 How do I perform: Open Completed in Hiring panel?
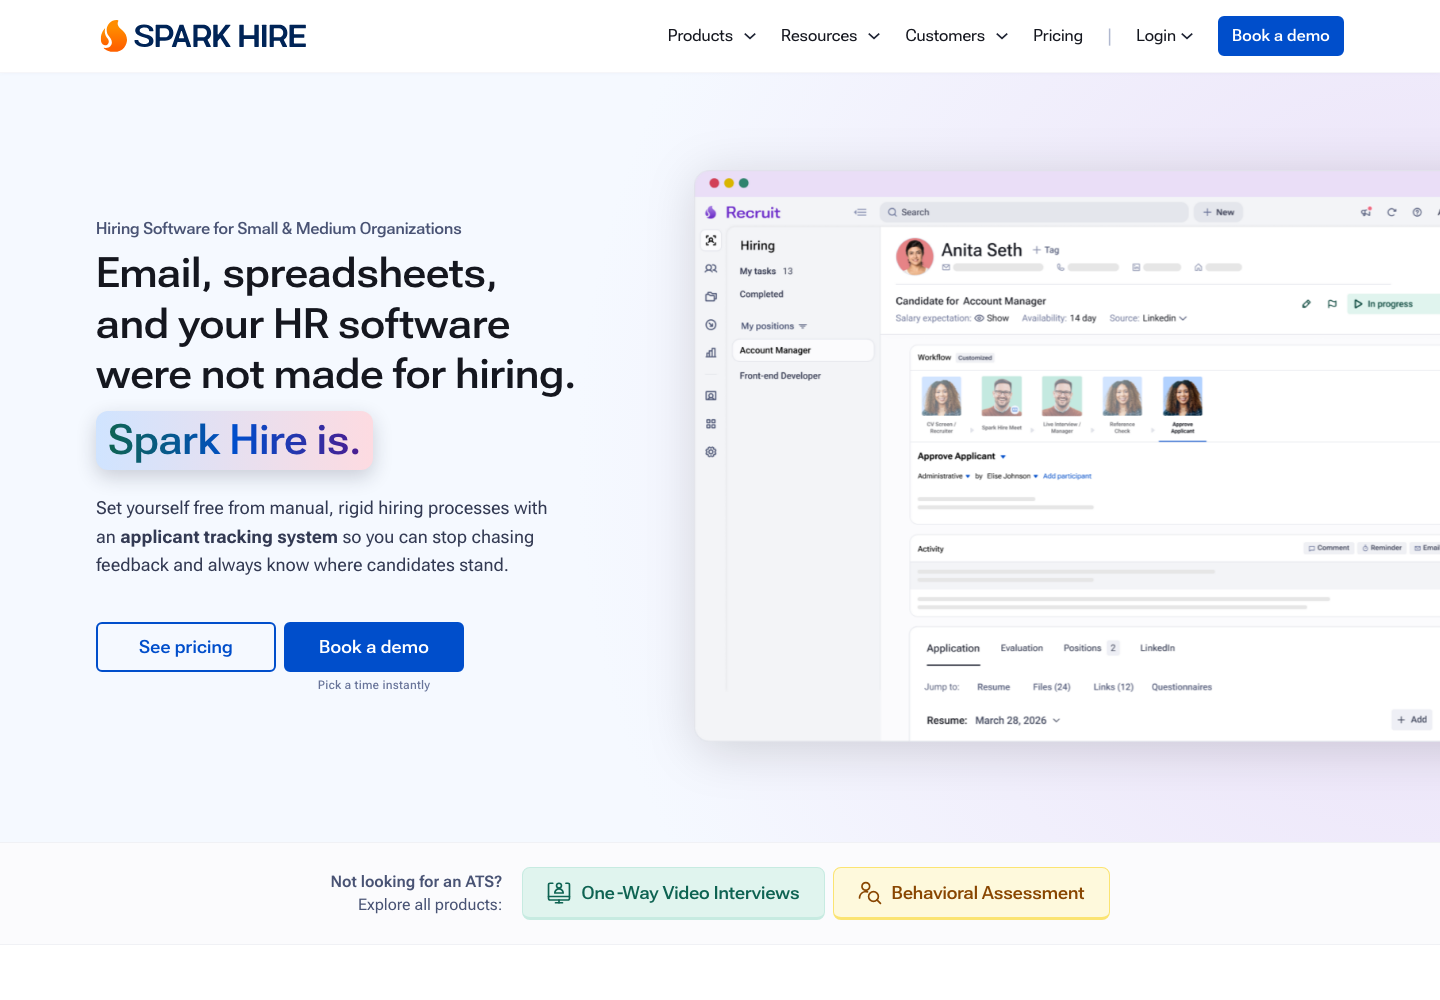coord(761,294)
